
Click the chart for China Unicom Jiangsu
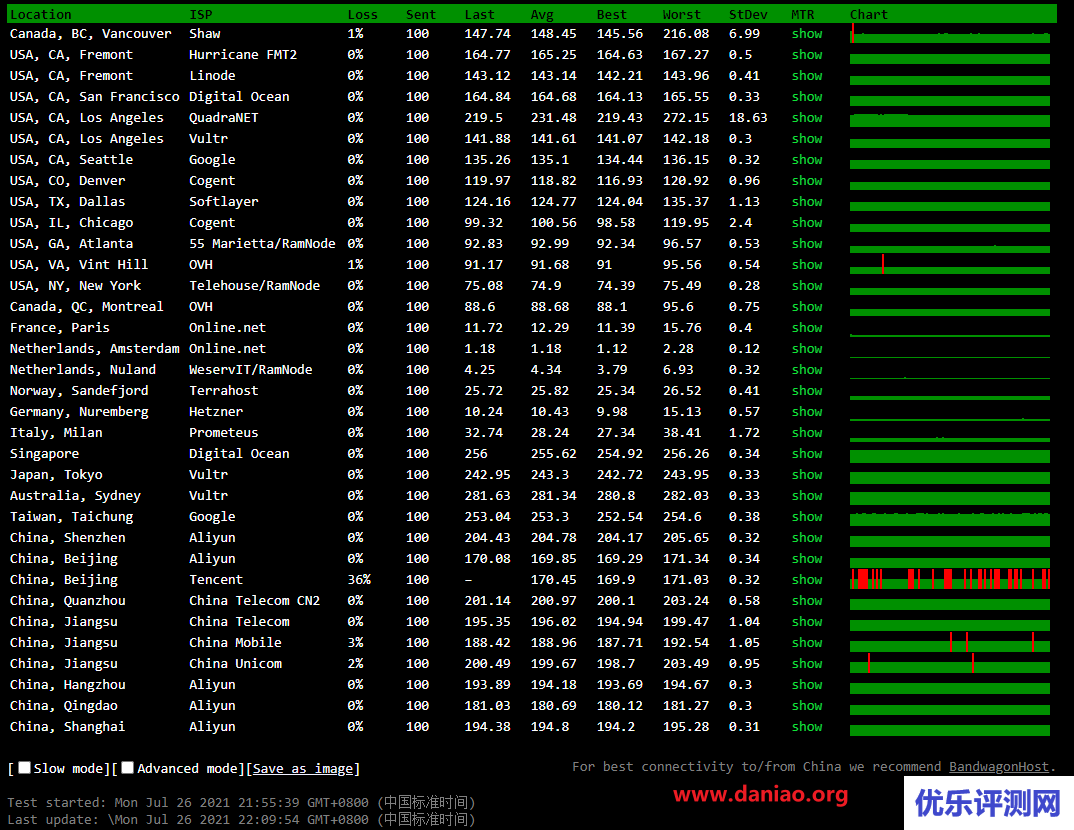click(950, 664)
